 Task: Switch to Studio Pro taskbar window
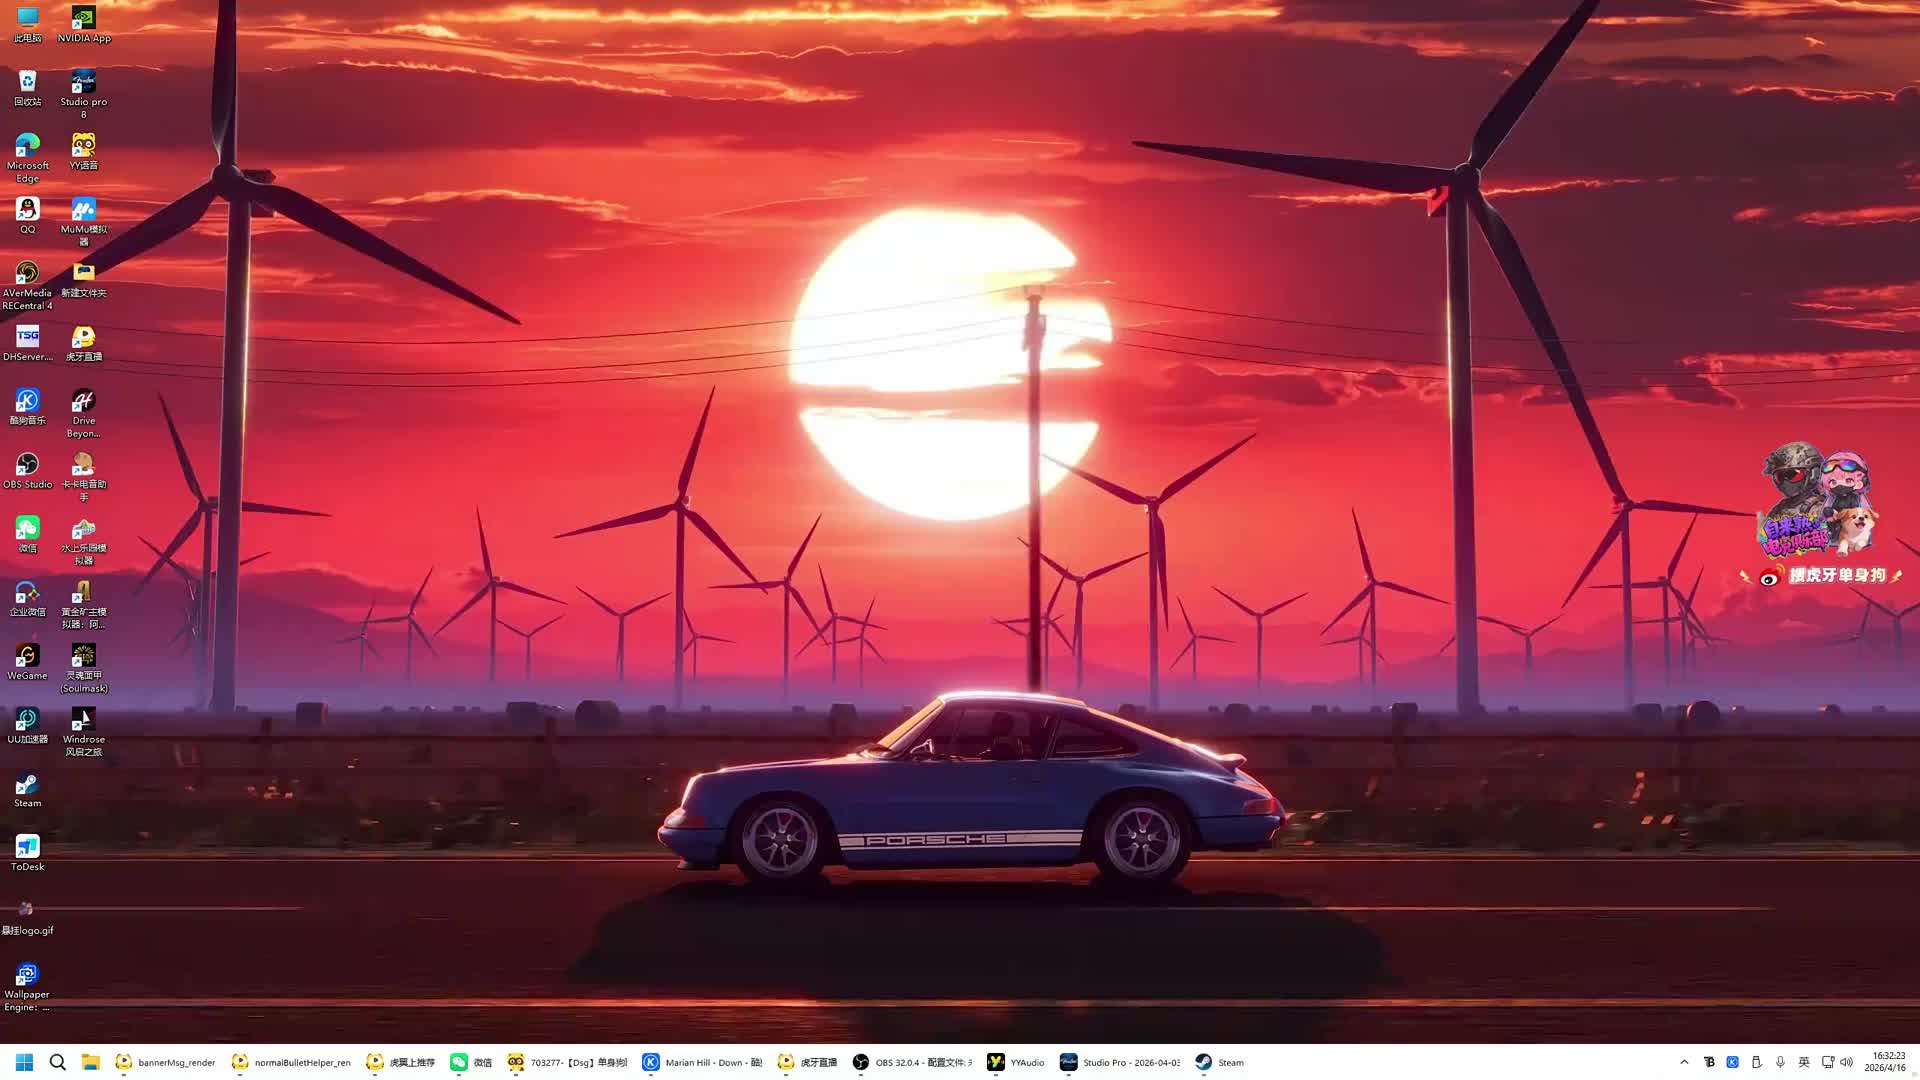point(1120,1062)
